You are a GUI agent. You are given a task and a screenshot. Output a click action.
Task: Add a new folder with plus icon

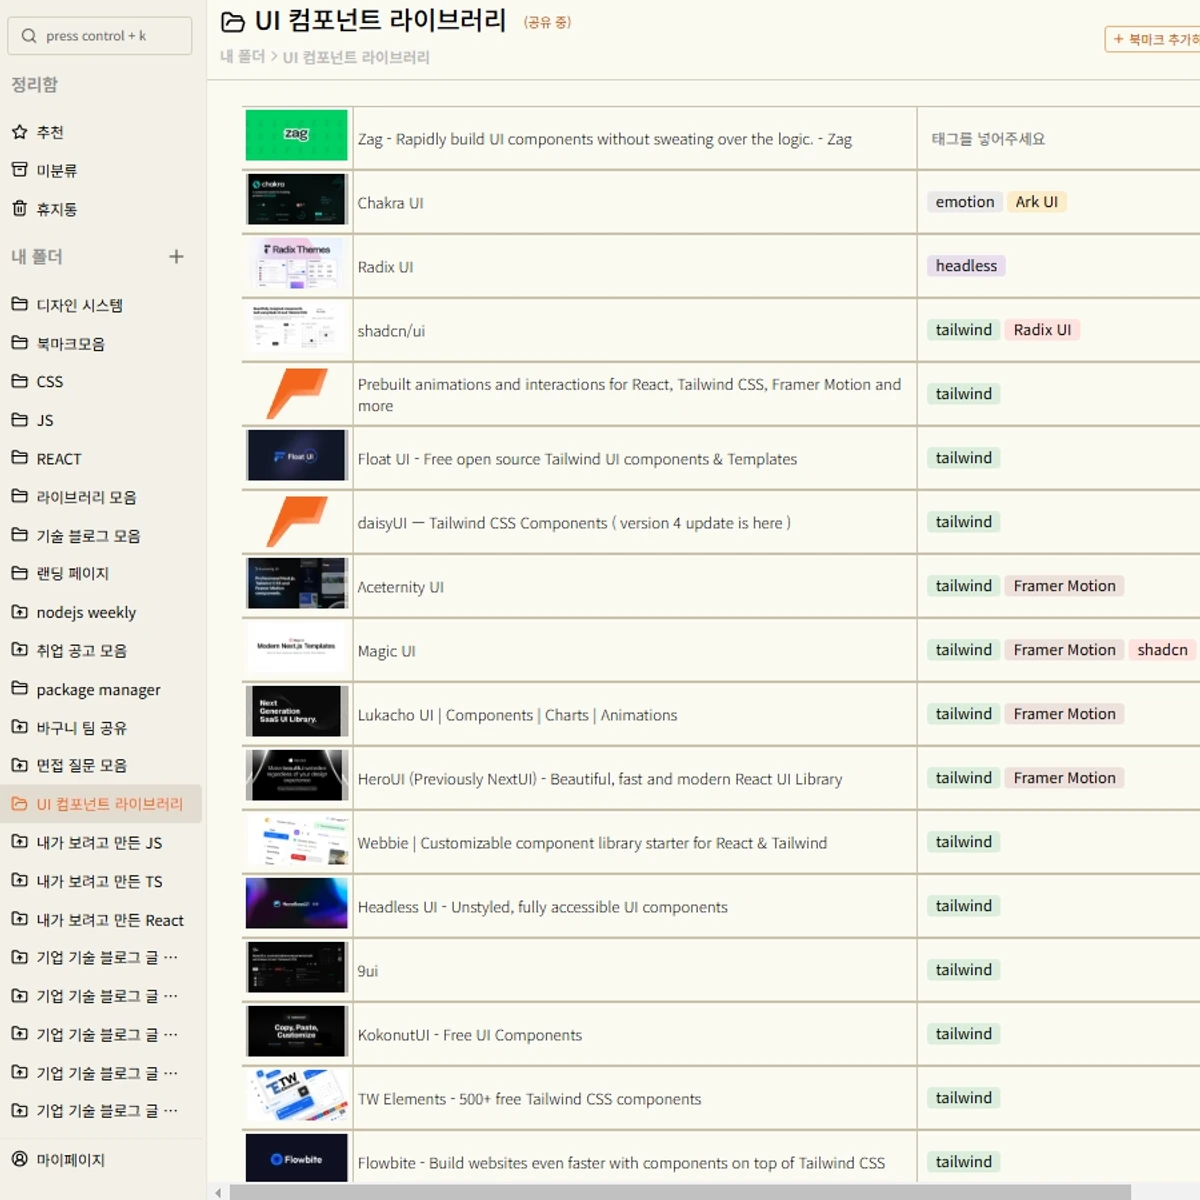pos(176,257)
